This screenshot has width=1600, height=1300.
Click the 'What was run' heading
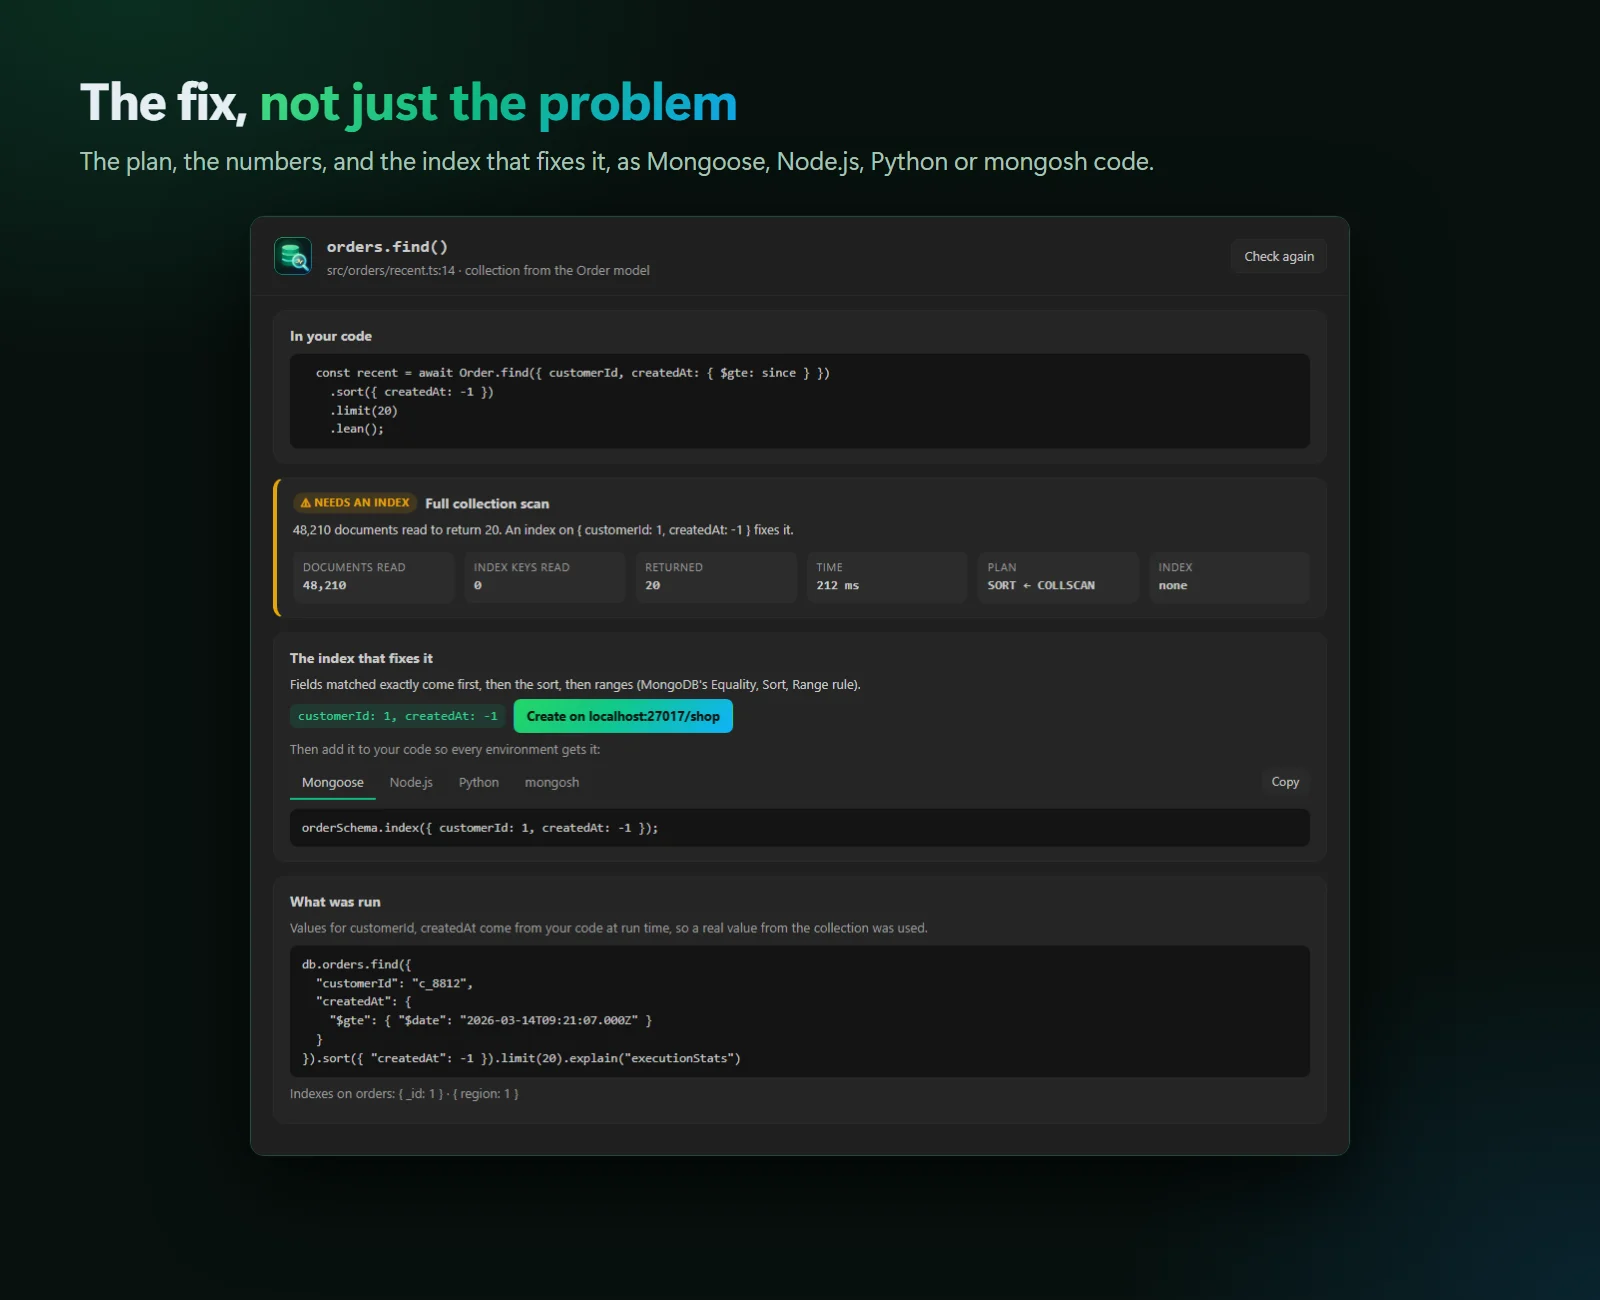click(x=335, y=902)
